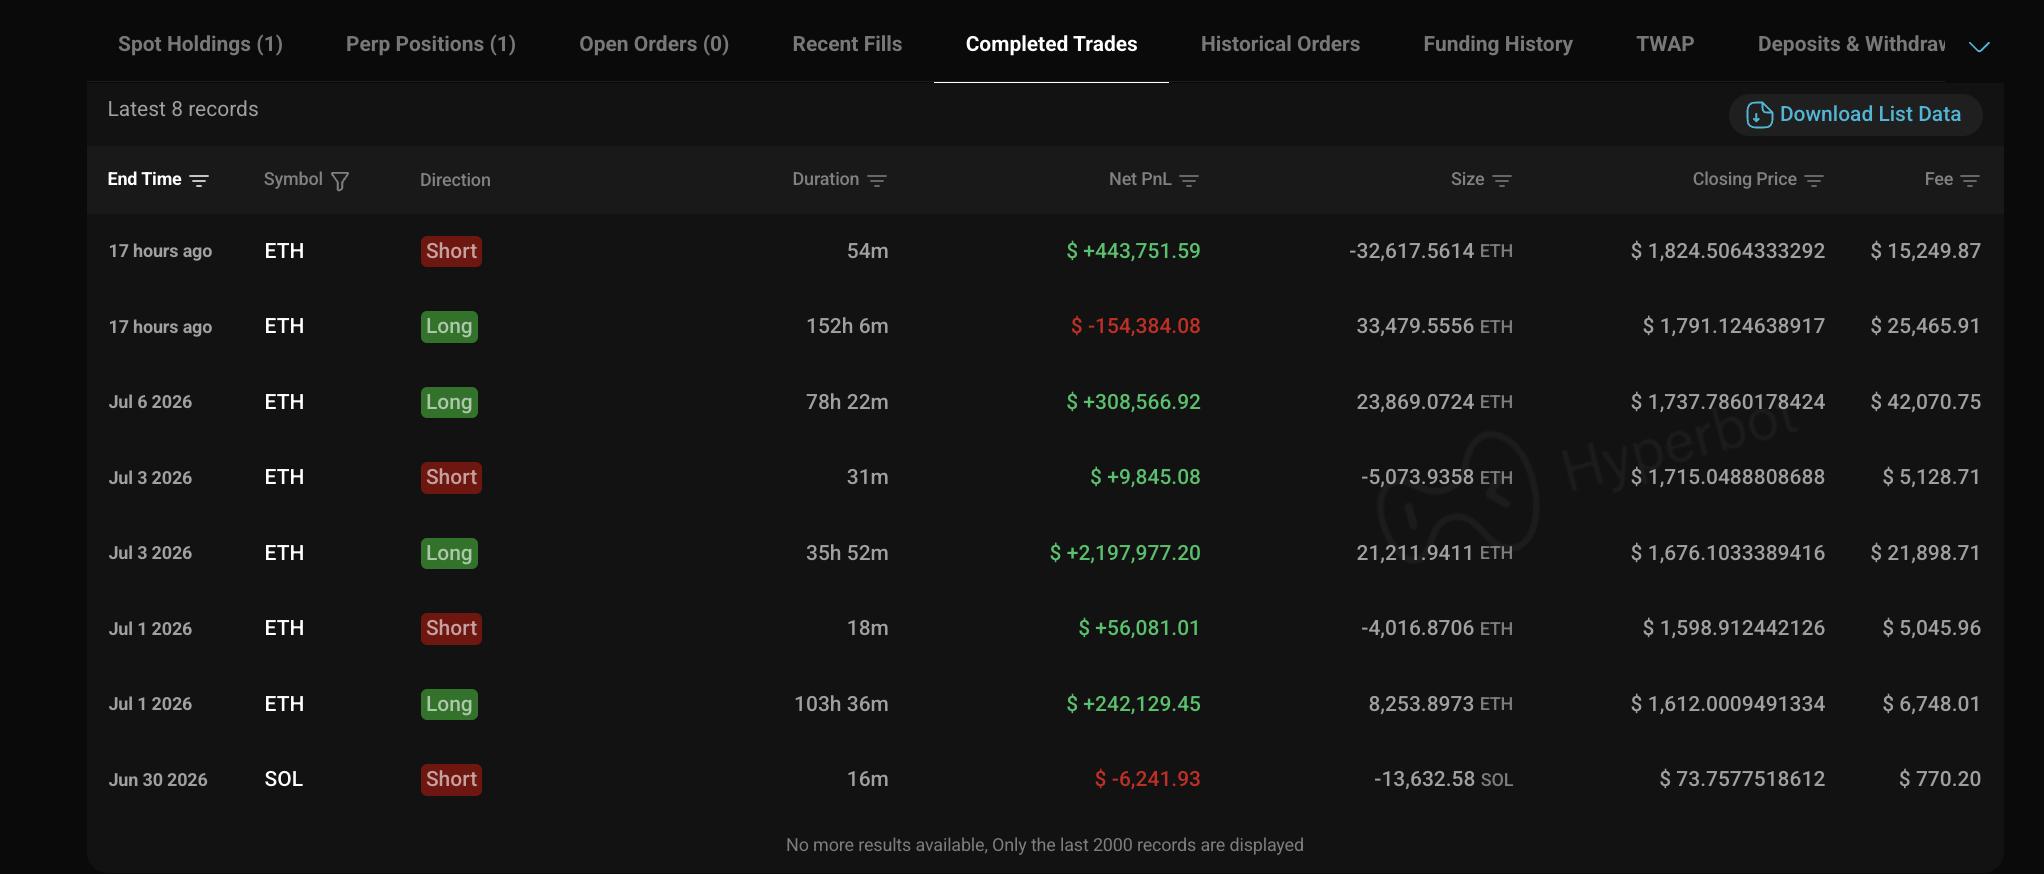Image resolution: width=2044 pixels, height=874 pixels.
Task: Click the download icon beside Download List Data
Action: click(x=1759, y=115)
